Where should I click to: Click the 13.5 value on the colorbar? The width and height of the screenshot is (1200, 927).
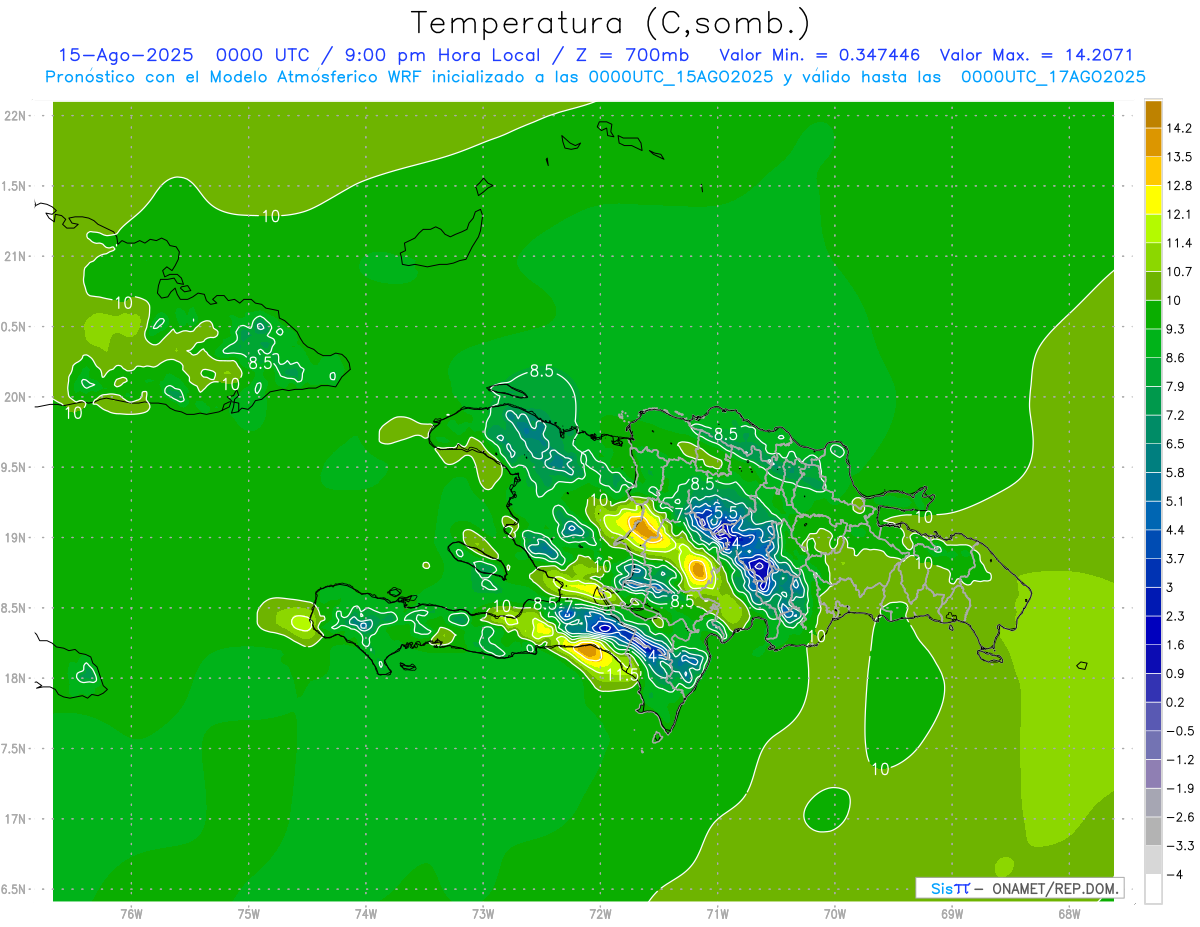[1179, 156]
